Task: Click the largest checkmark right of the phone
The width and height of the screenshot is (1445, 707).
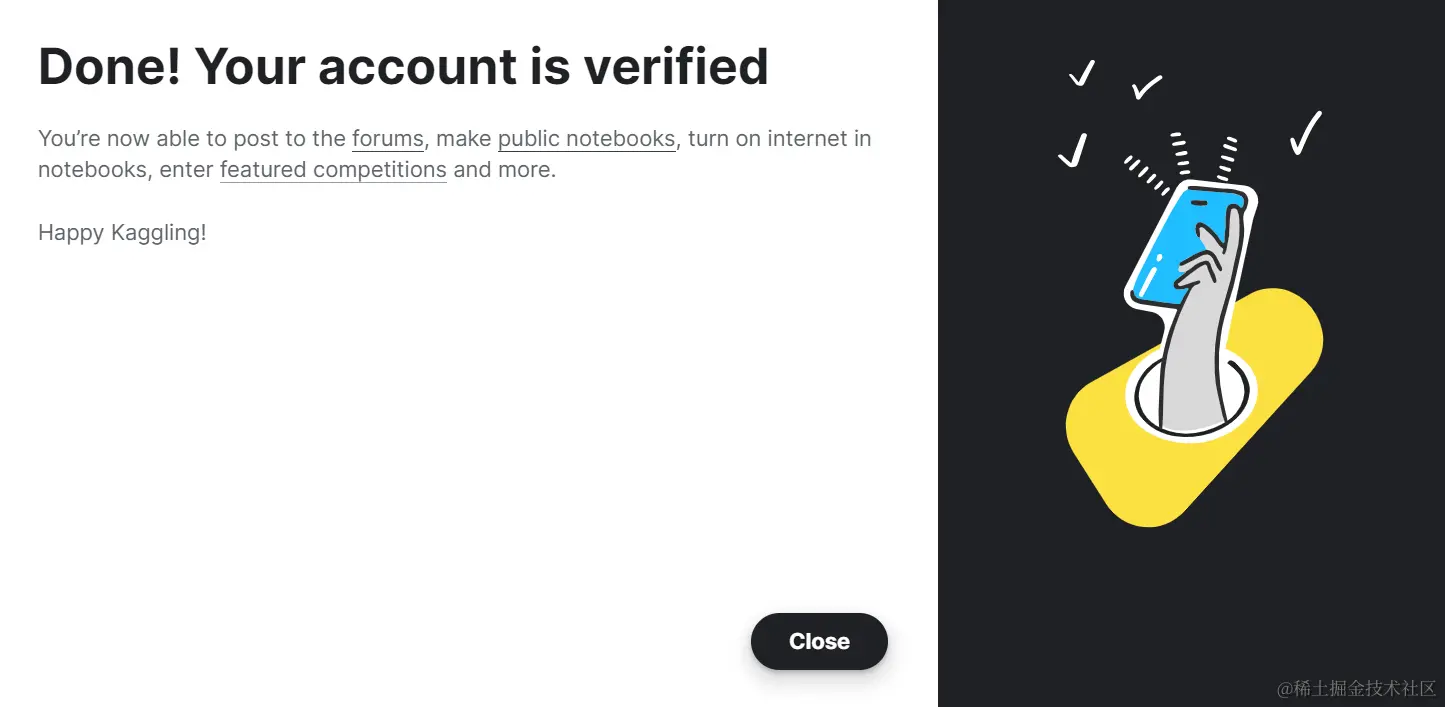Action: pos(1305,133)
